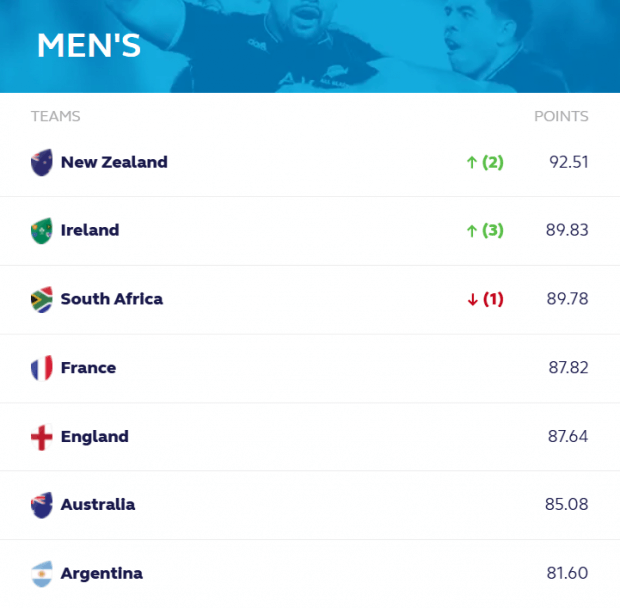Viewport: 620px width, 608px height.
Task: Click the red down arrow beside South Africa
Action: 473,300
